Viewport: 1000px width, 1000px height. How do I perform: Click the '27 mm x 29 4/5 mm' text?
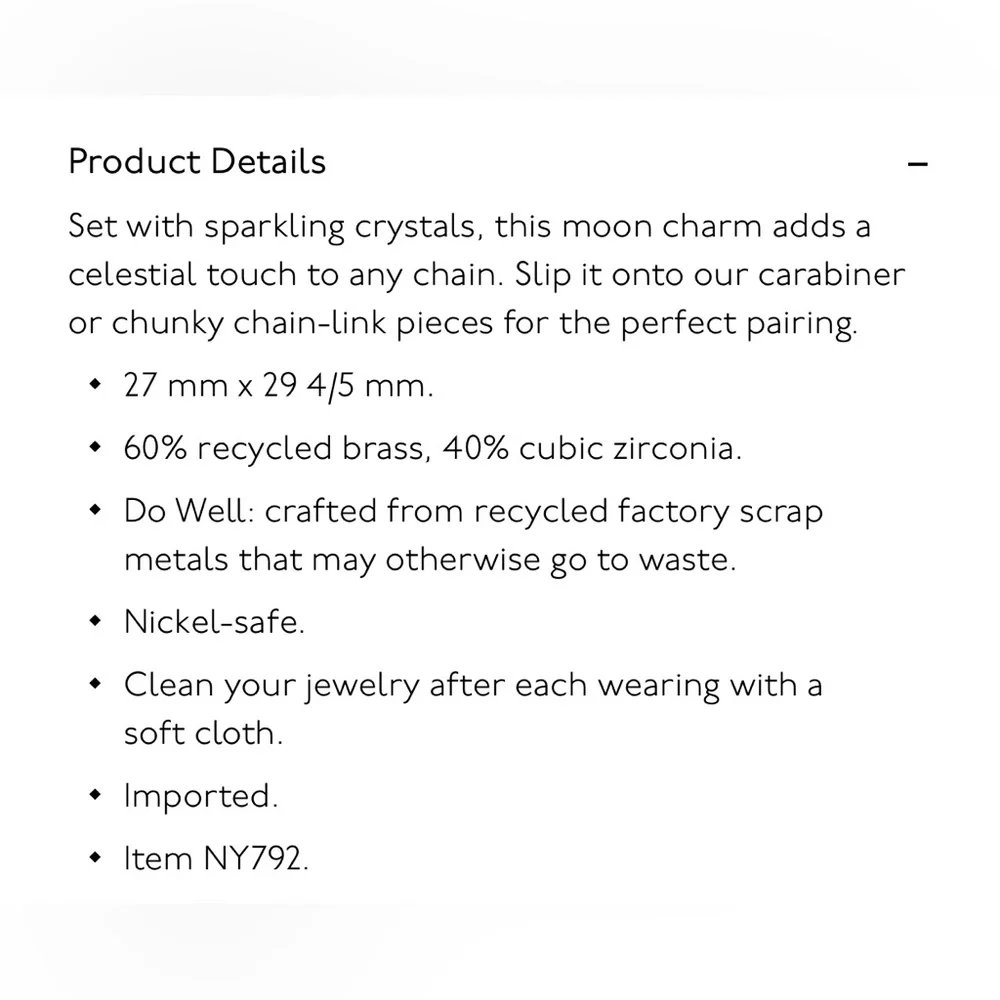279,385
